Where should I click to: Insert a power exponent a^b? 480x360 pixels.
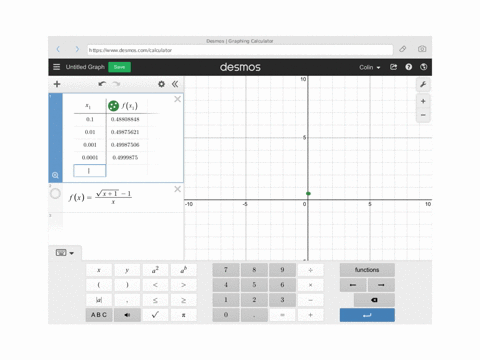(x=183, y=270)
